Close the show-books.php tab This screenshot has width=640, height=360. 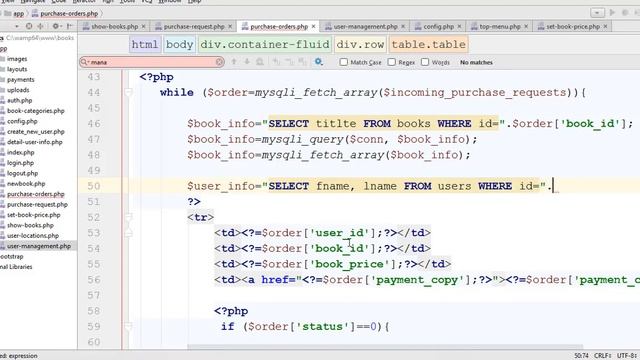coord(144,26)
